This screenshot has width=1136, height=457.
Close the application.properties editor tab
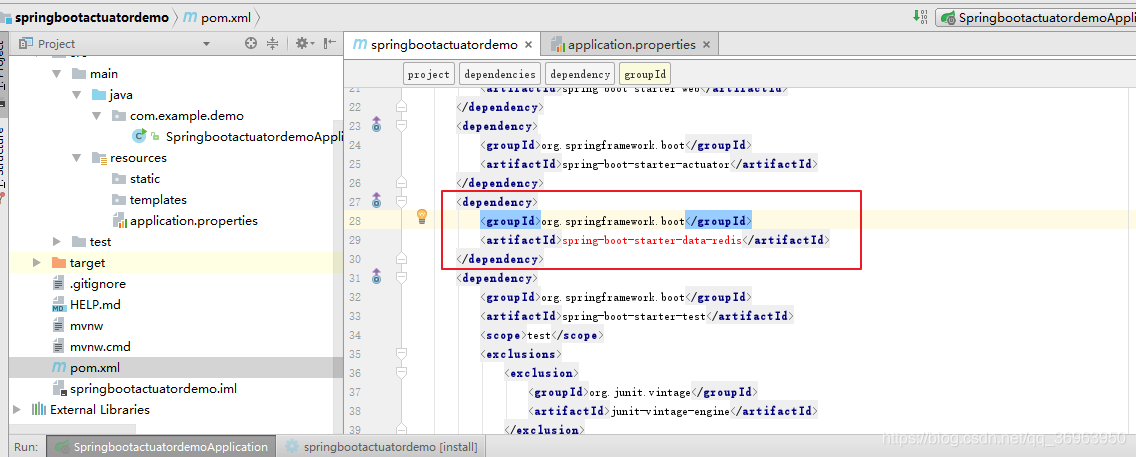click(x=706, y=45)
